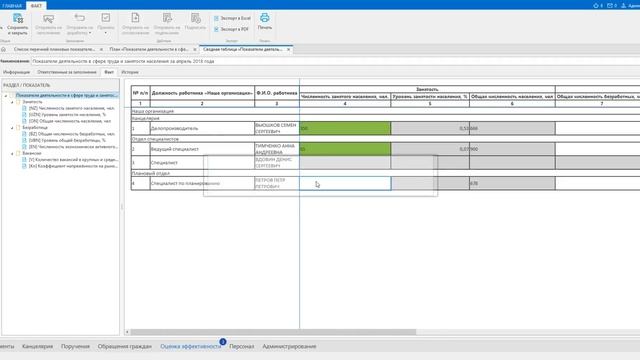Screen dimensions: 640x360
Task: Collapse the Вакансии tree section
Action: click(12, 153)
